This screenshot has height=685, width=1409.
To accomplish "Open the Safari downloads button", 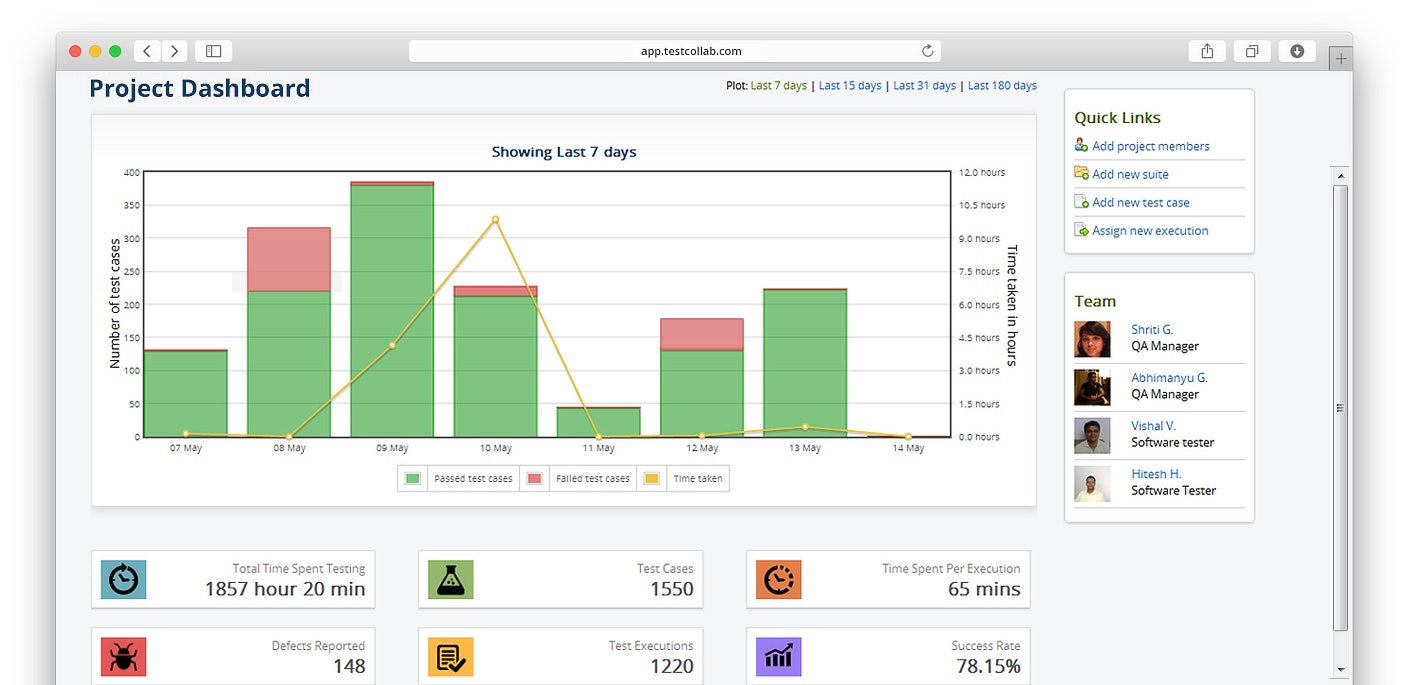I will 1297,51.
